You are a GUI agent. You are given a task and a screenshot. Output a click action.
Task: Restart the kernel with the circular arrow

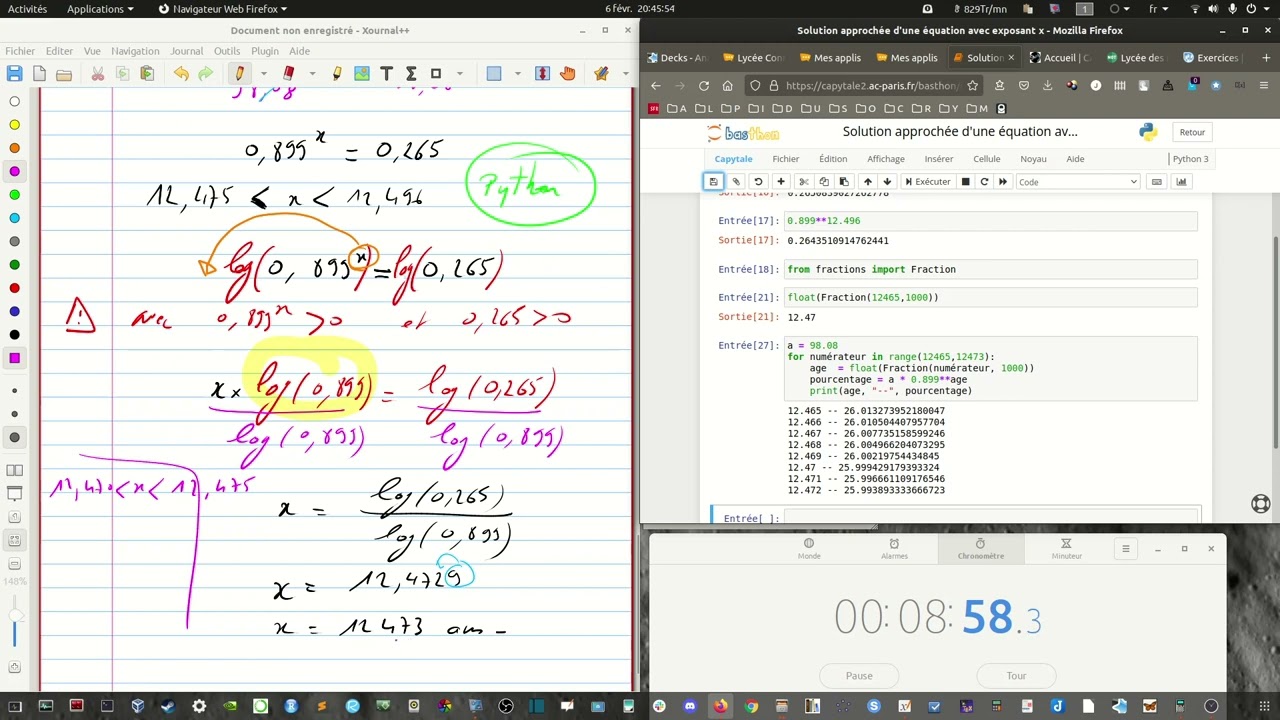point(984,182)
